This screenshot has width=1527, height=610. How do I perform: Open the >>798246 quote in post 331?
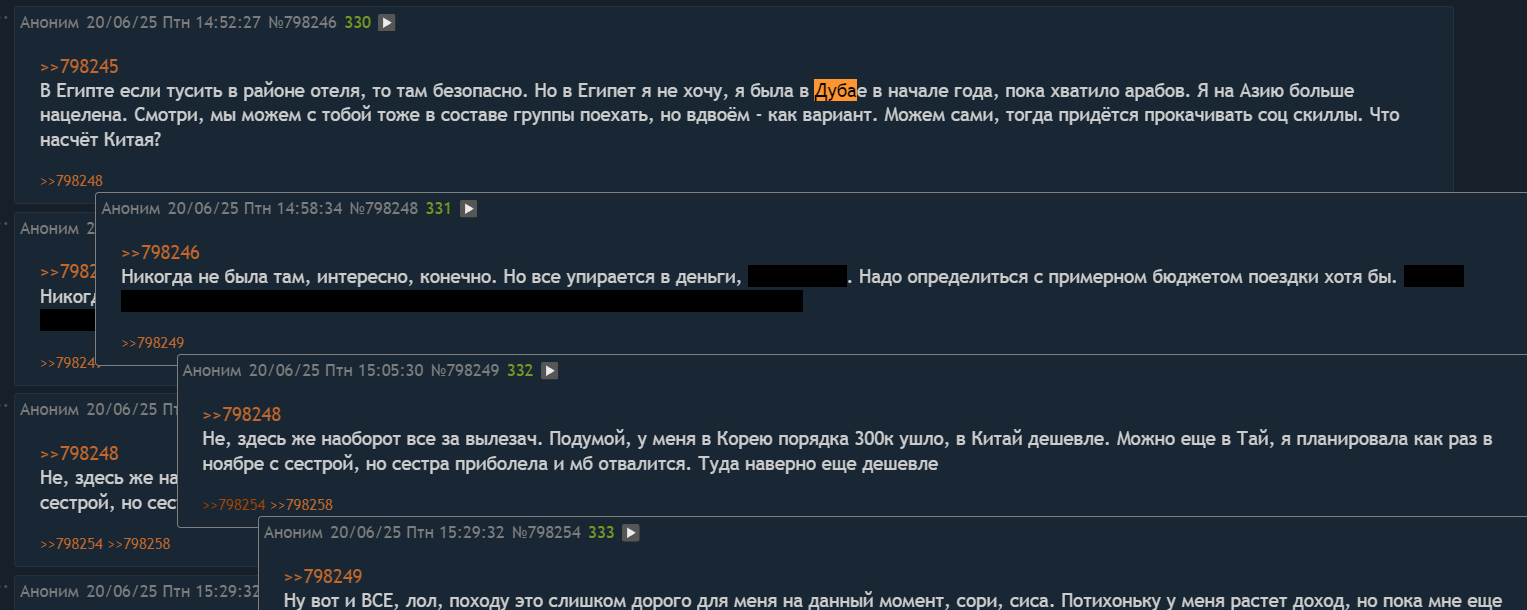tap(160, 253)
